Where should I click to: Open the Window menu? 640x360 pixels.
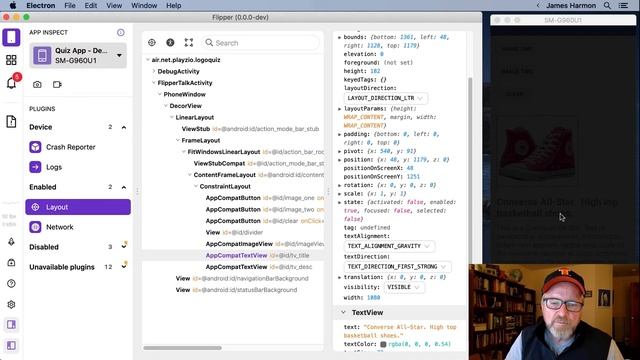coord(144,6)
